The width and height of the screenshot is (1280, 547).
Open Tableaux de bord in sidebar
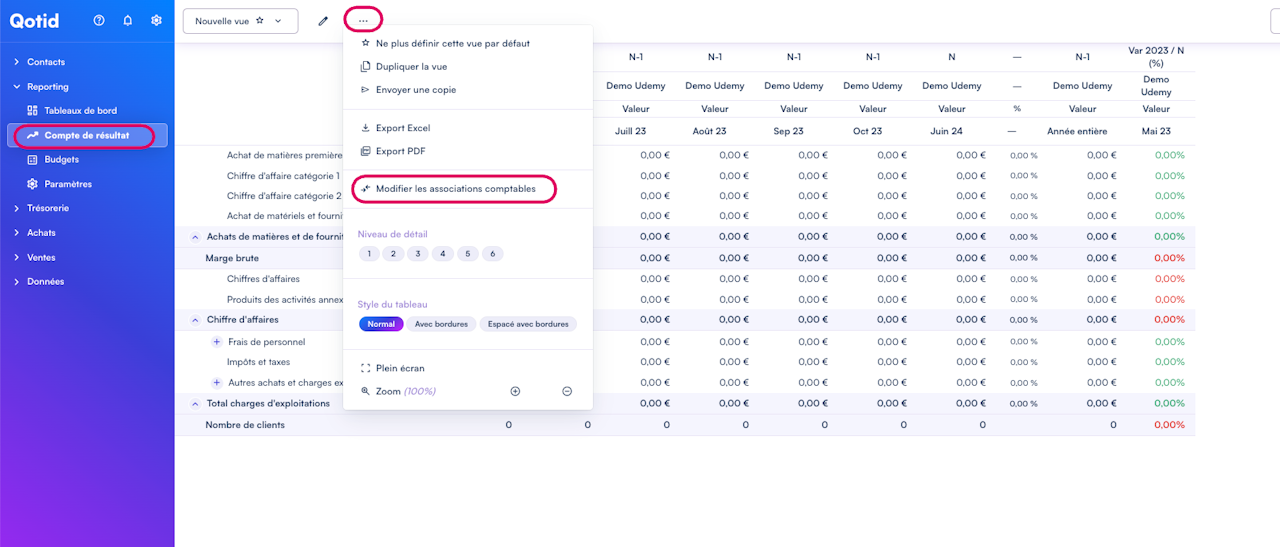[x=80, y=111]
